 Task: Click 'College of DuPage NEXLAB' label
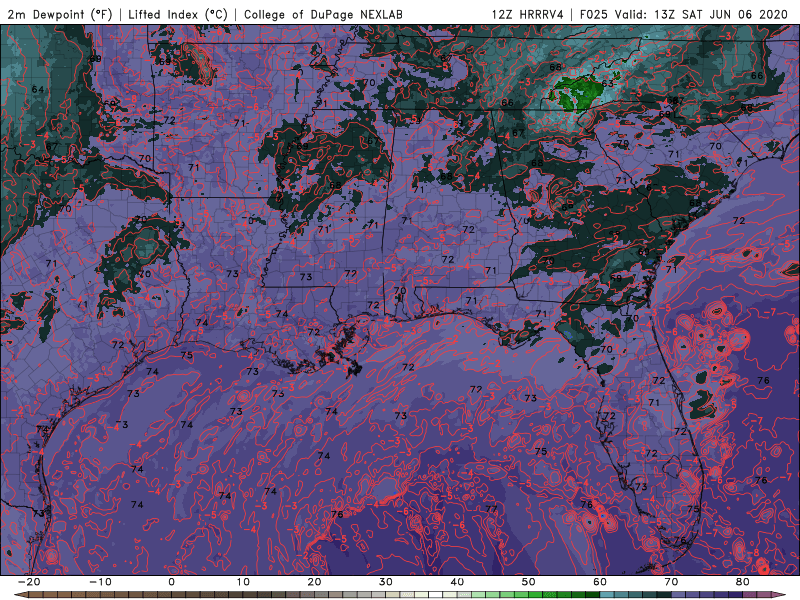tap(323, 14)
